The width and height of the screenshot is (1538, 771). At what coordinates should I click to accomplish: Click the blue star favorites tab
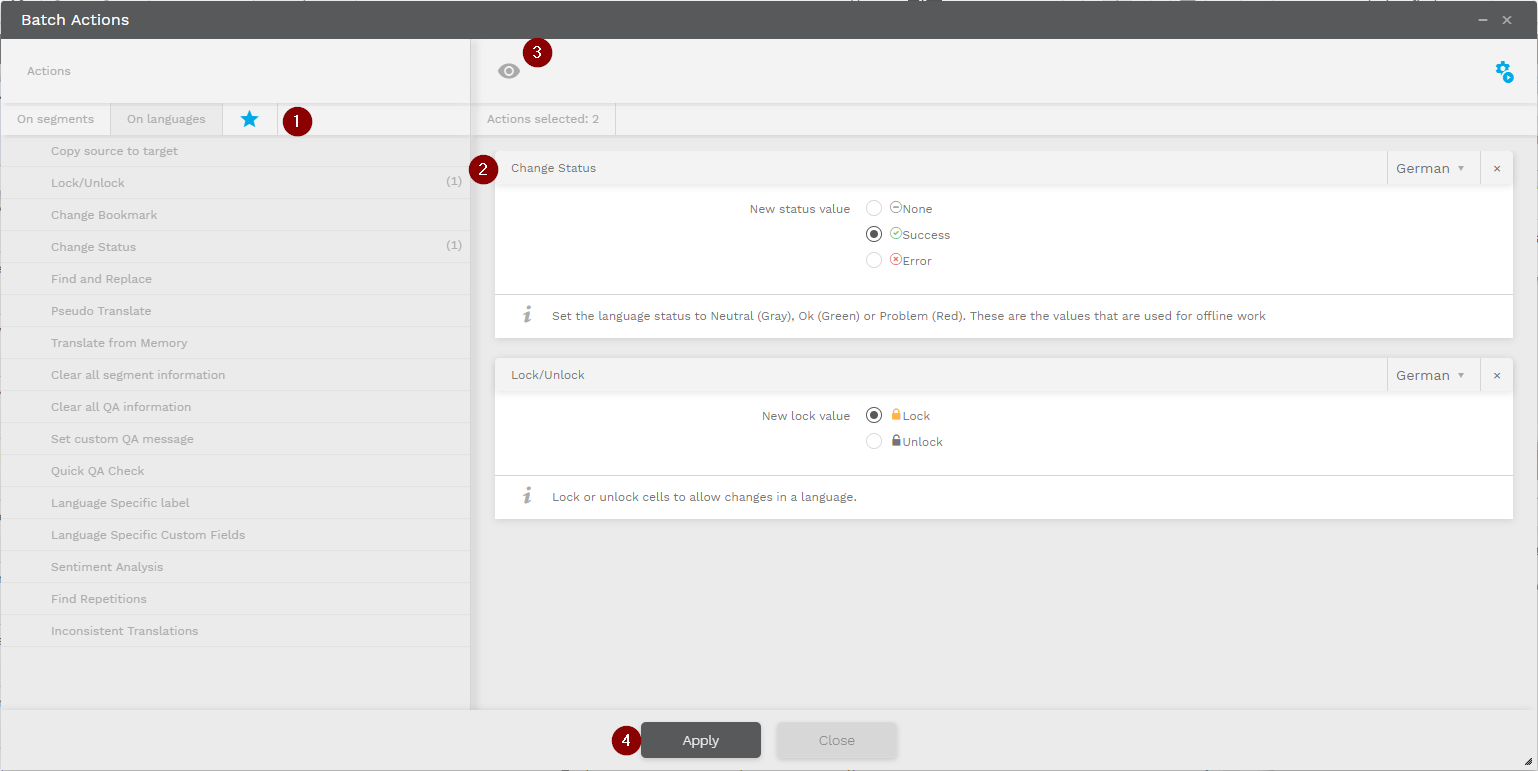[249, 119]
